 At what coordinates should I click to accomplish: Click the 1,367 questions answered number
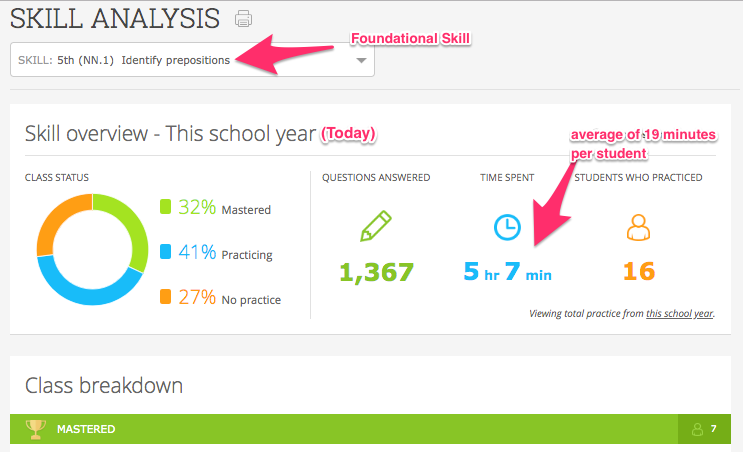pos(376,271)
